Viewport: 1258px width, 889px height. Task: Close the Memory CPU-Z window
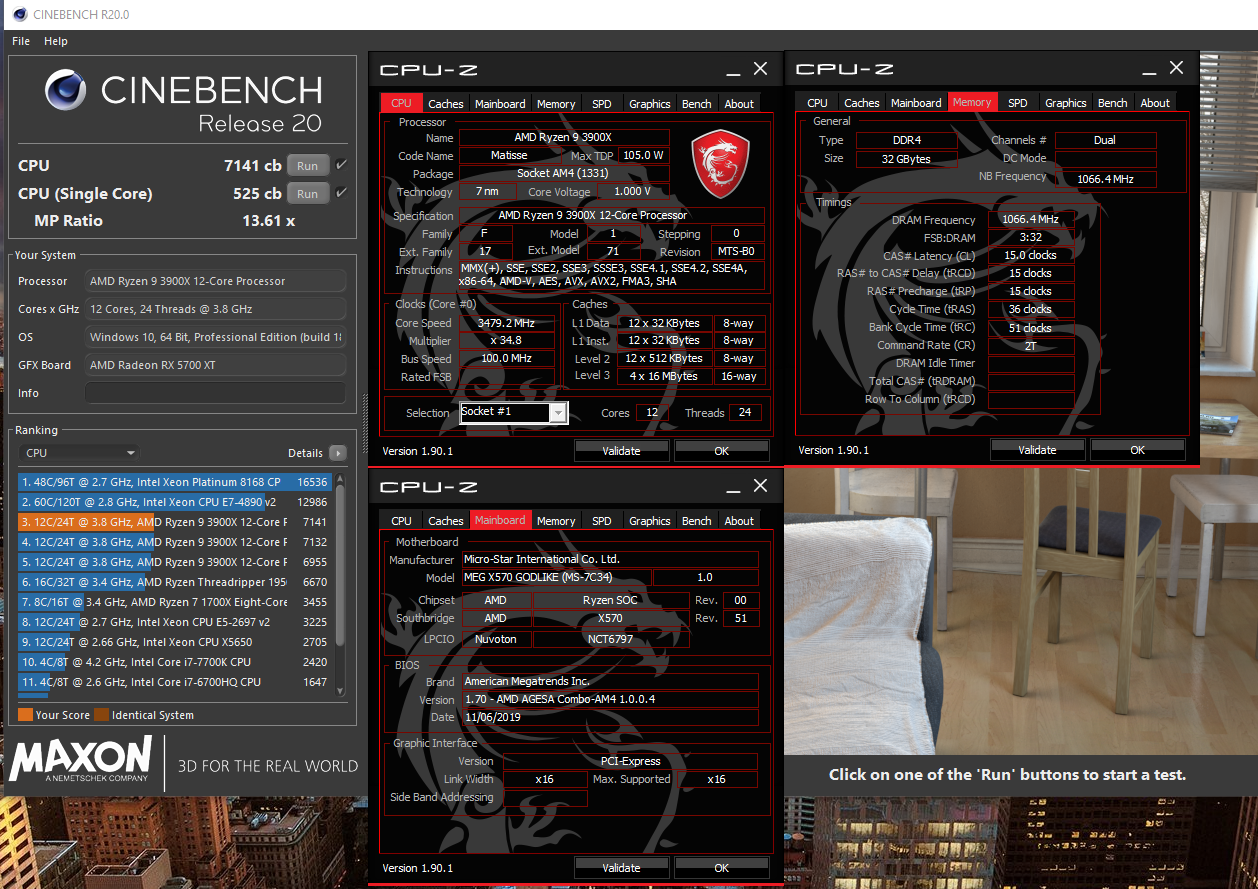[1176, 68]
